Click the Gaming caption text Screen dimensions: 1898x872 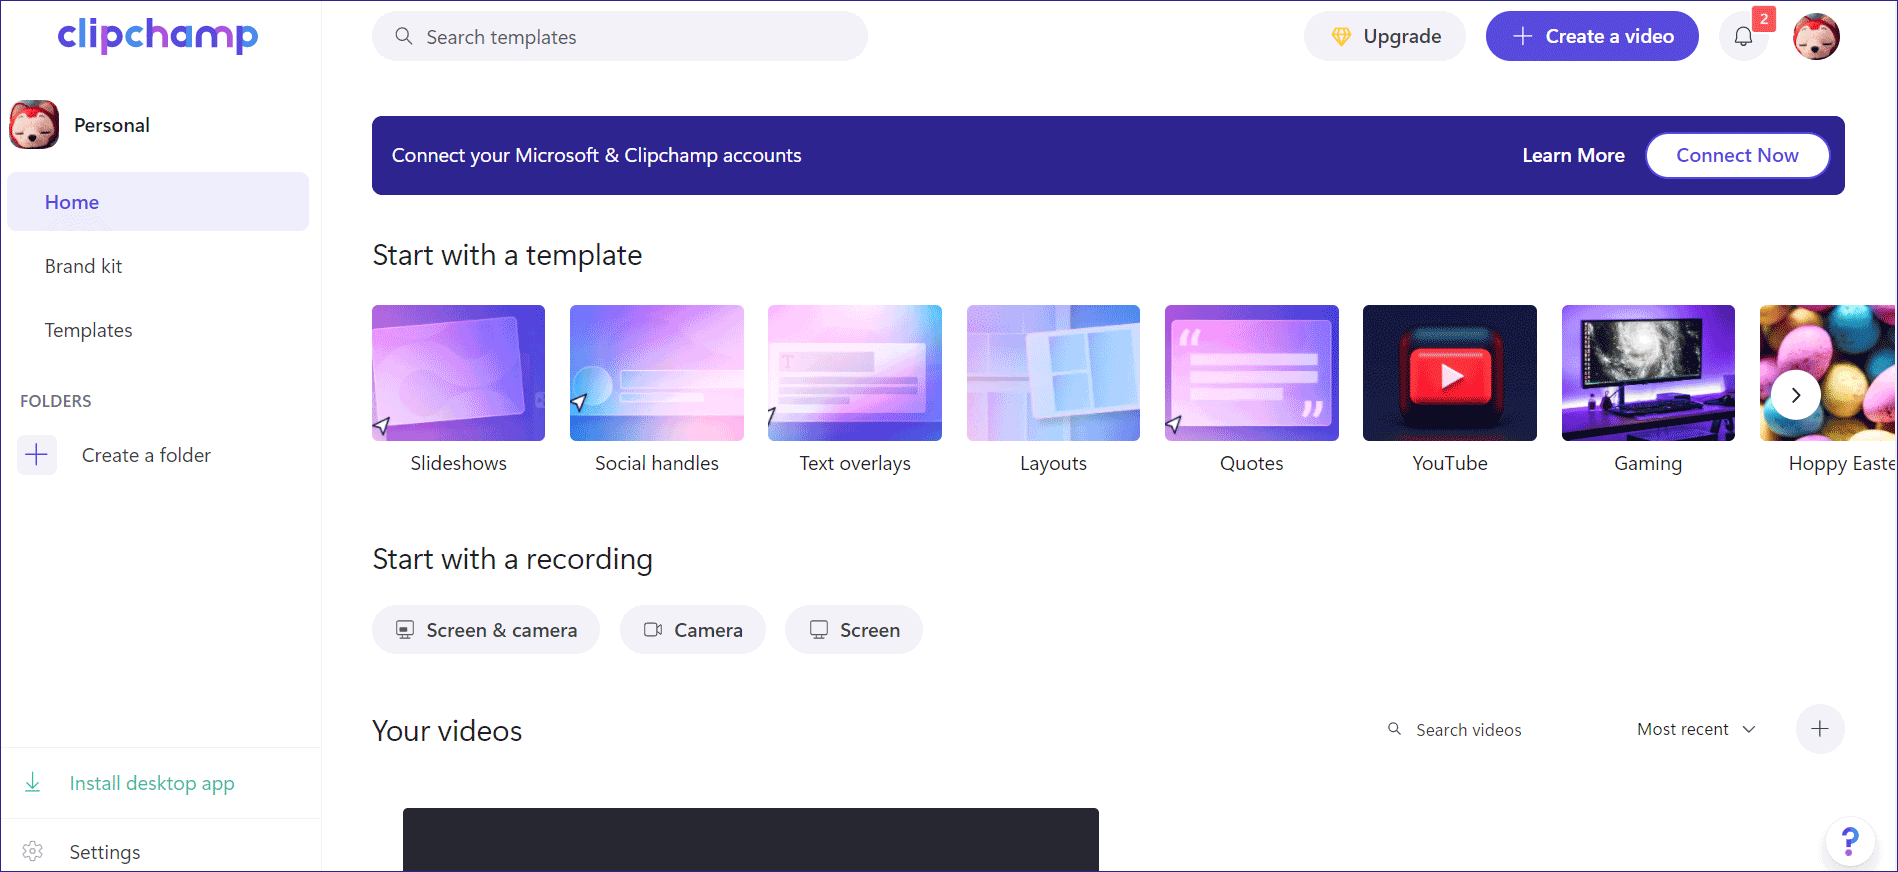1648,464
